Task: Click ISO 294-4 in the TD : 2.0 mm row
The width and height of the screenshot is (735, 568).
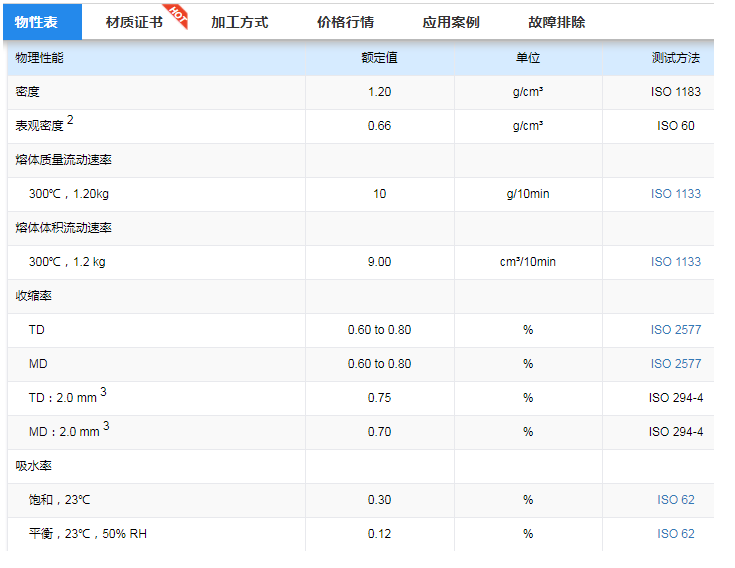Action: point(675,398)
